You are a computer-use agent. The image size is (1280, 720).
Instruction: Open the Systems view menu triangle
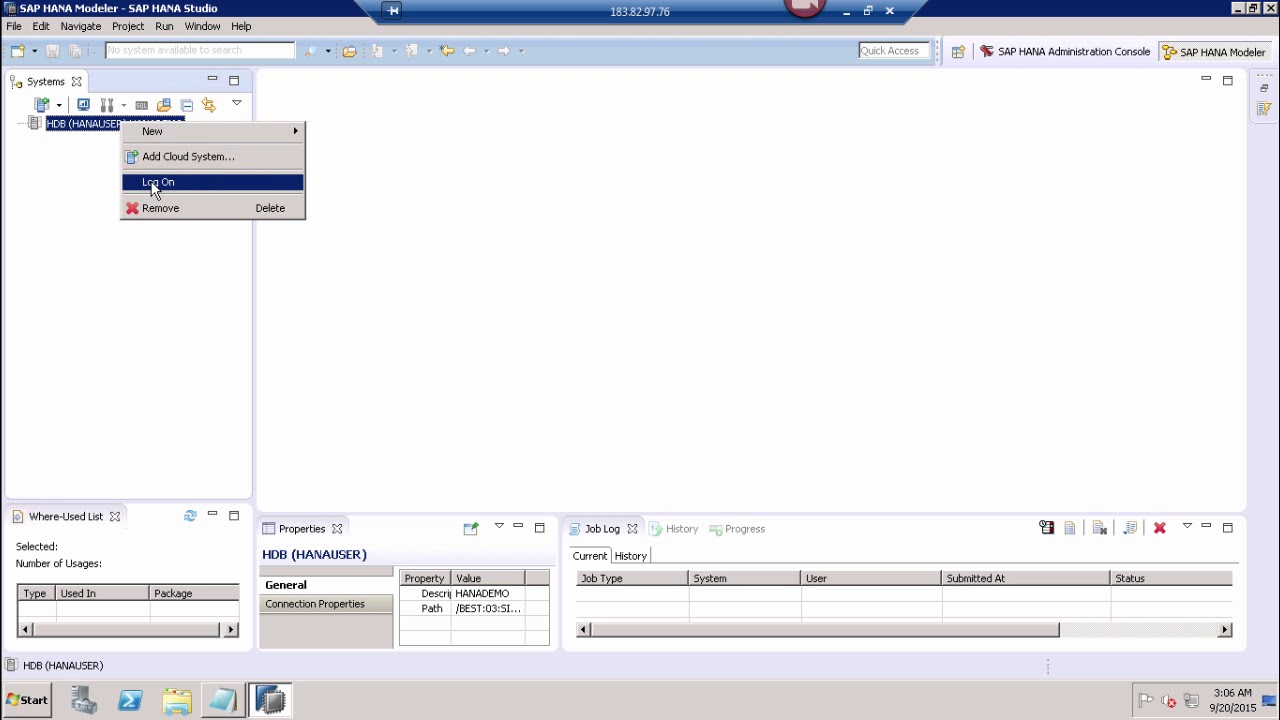pyautogui.click(x=237, y=103)
